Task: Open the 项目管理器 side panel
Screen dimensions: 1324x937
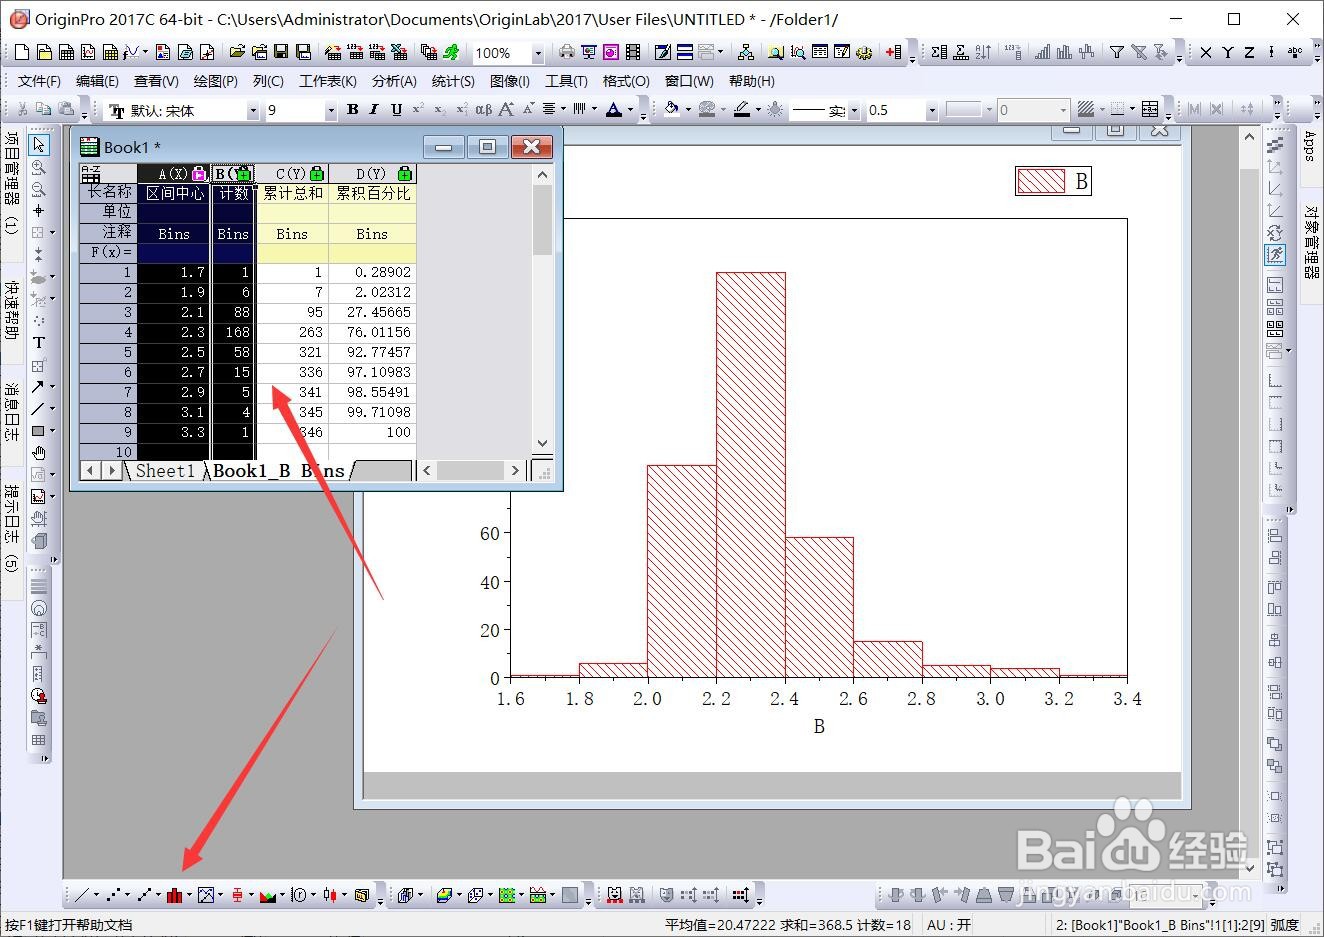Action: click(11, 182)
